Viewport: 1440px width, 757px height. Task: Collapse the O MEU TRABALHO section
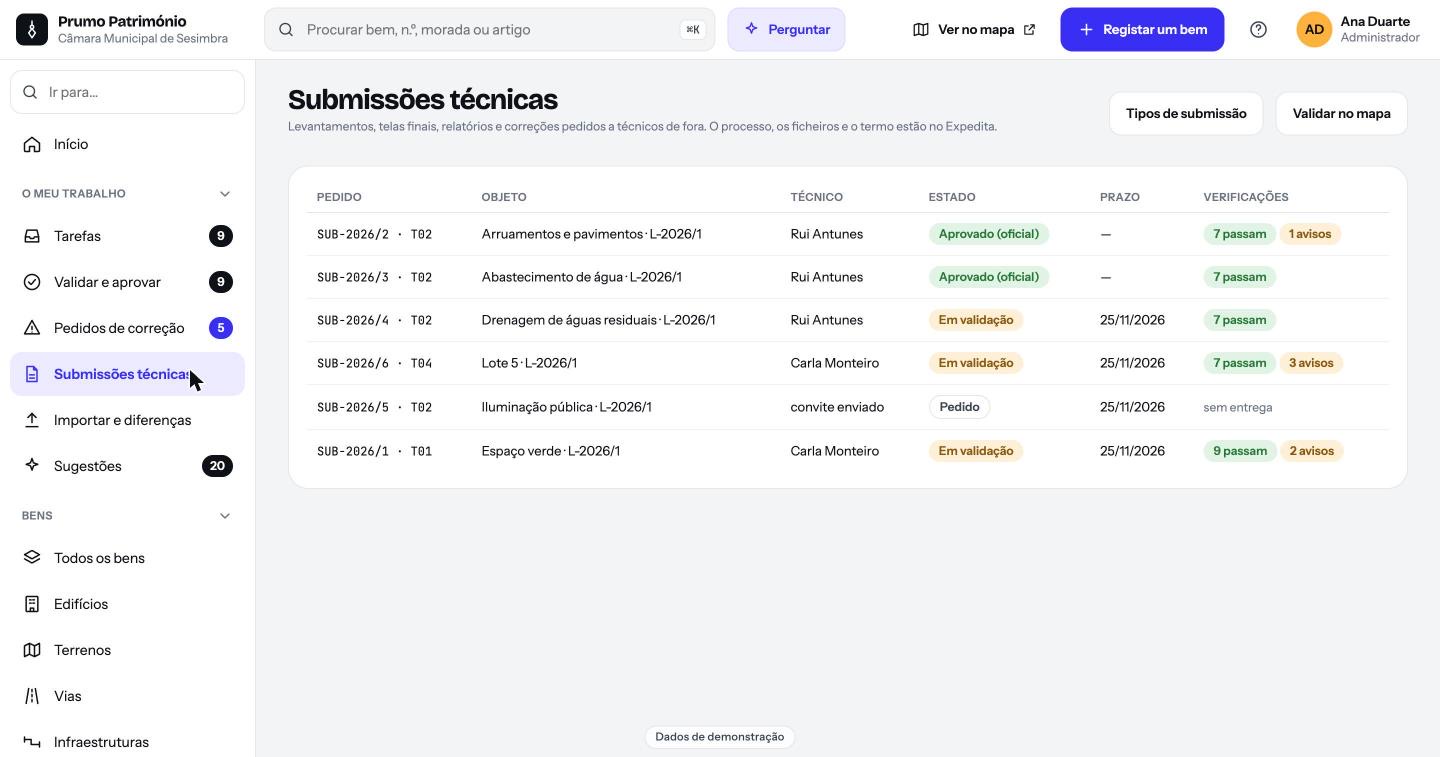pyautogui.click(x=225, y=194)
